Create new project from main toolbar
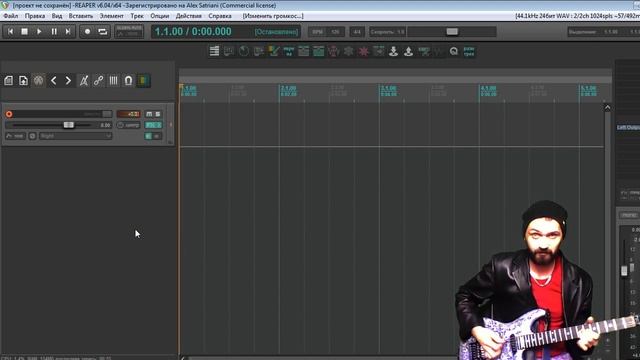Viewport: 640px width, 360px height. coord(9,81)
